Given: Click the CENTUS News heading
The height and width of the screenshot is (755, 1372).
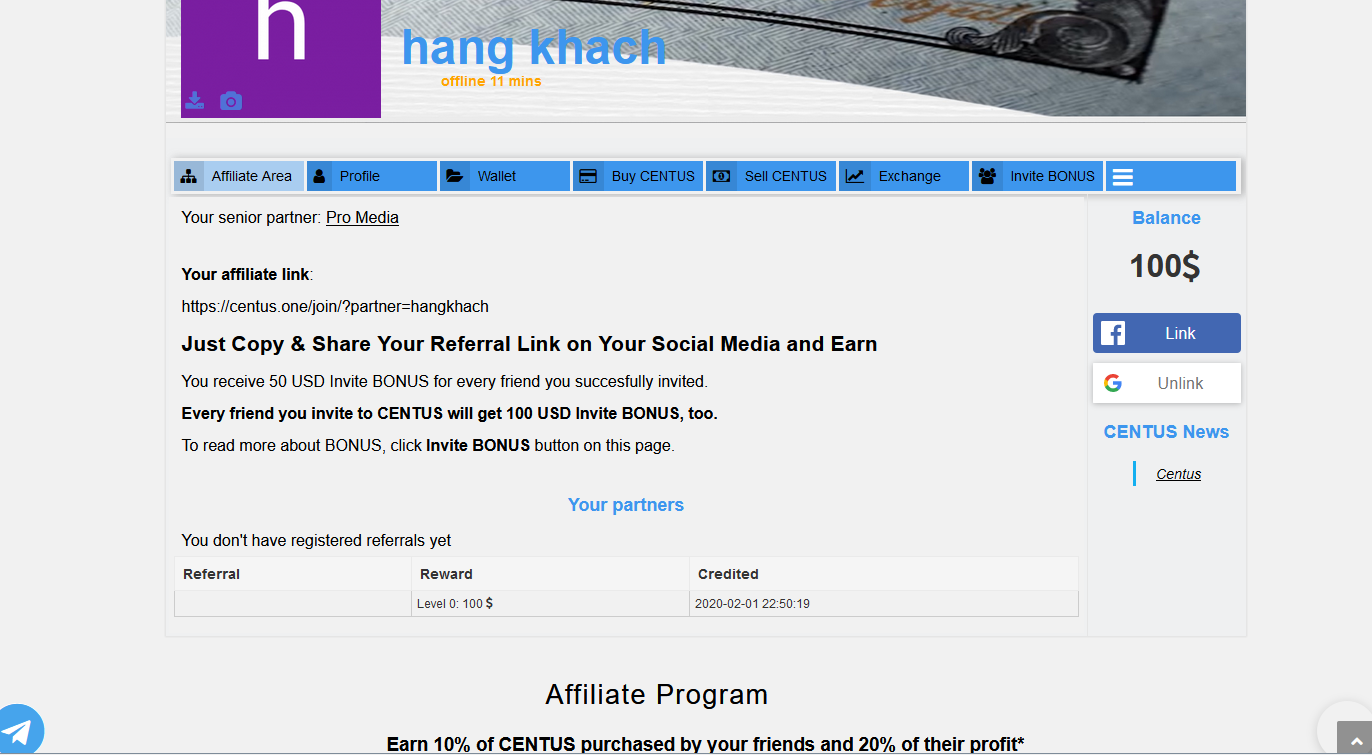Looking at the screenshot, I should (1167, 432).
